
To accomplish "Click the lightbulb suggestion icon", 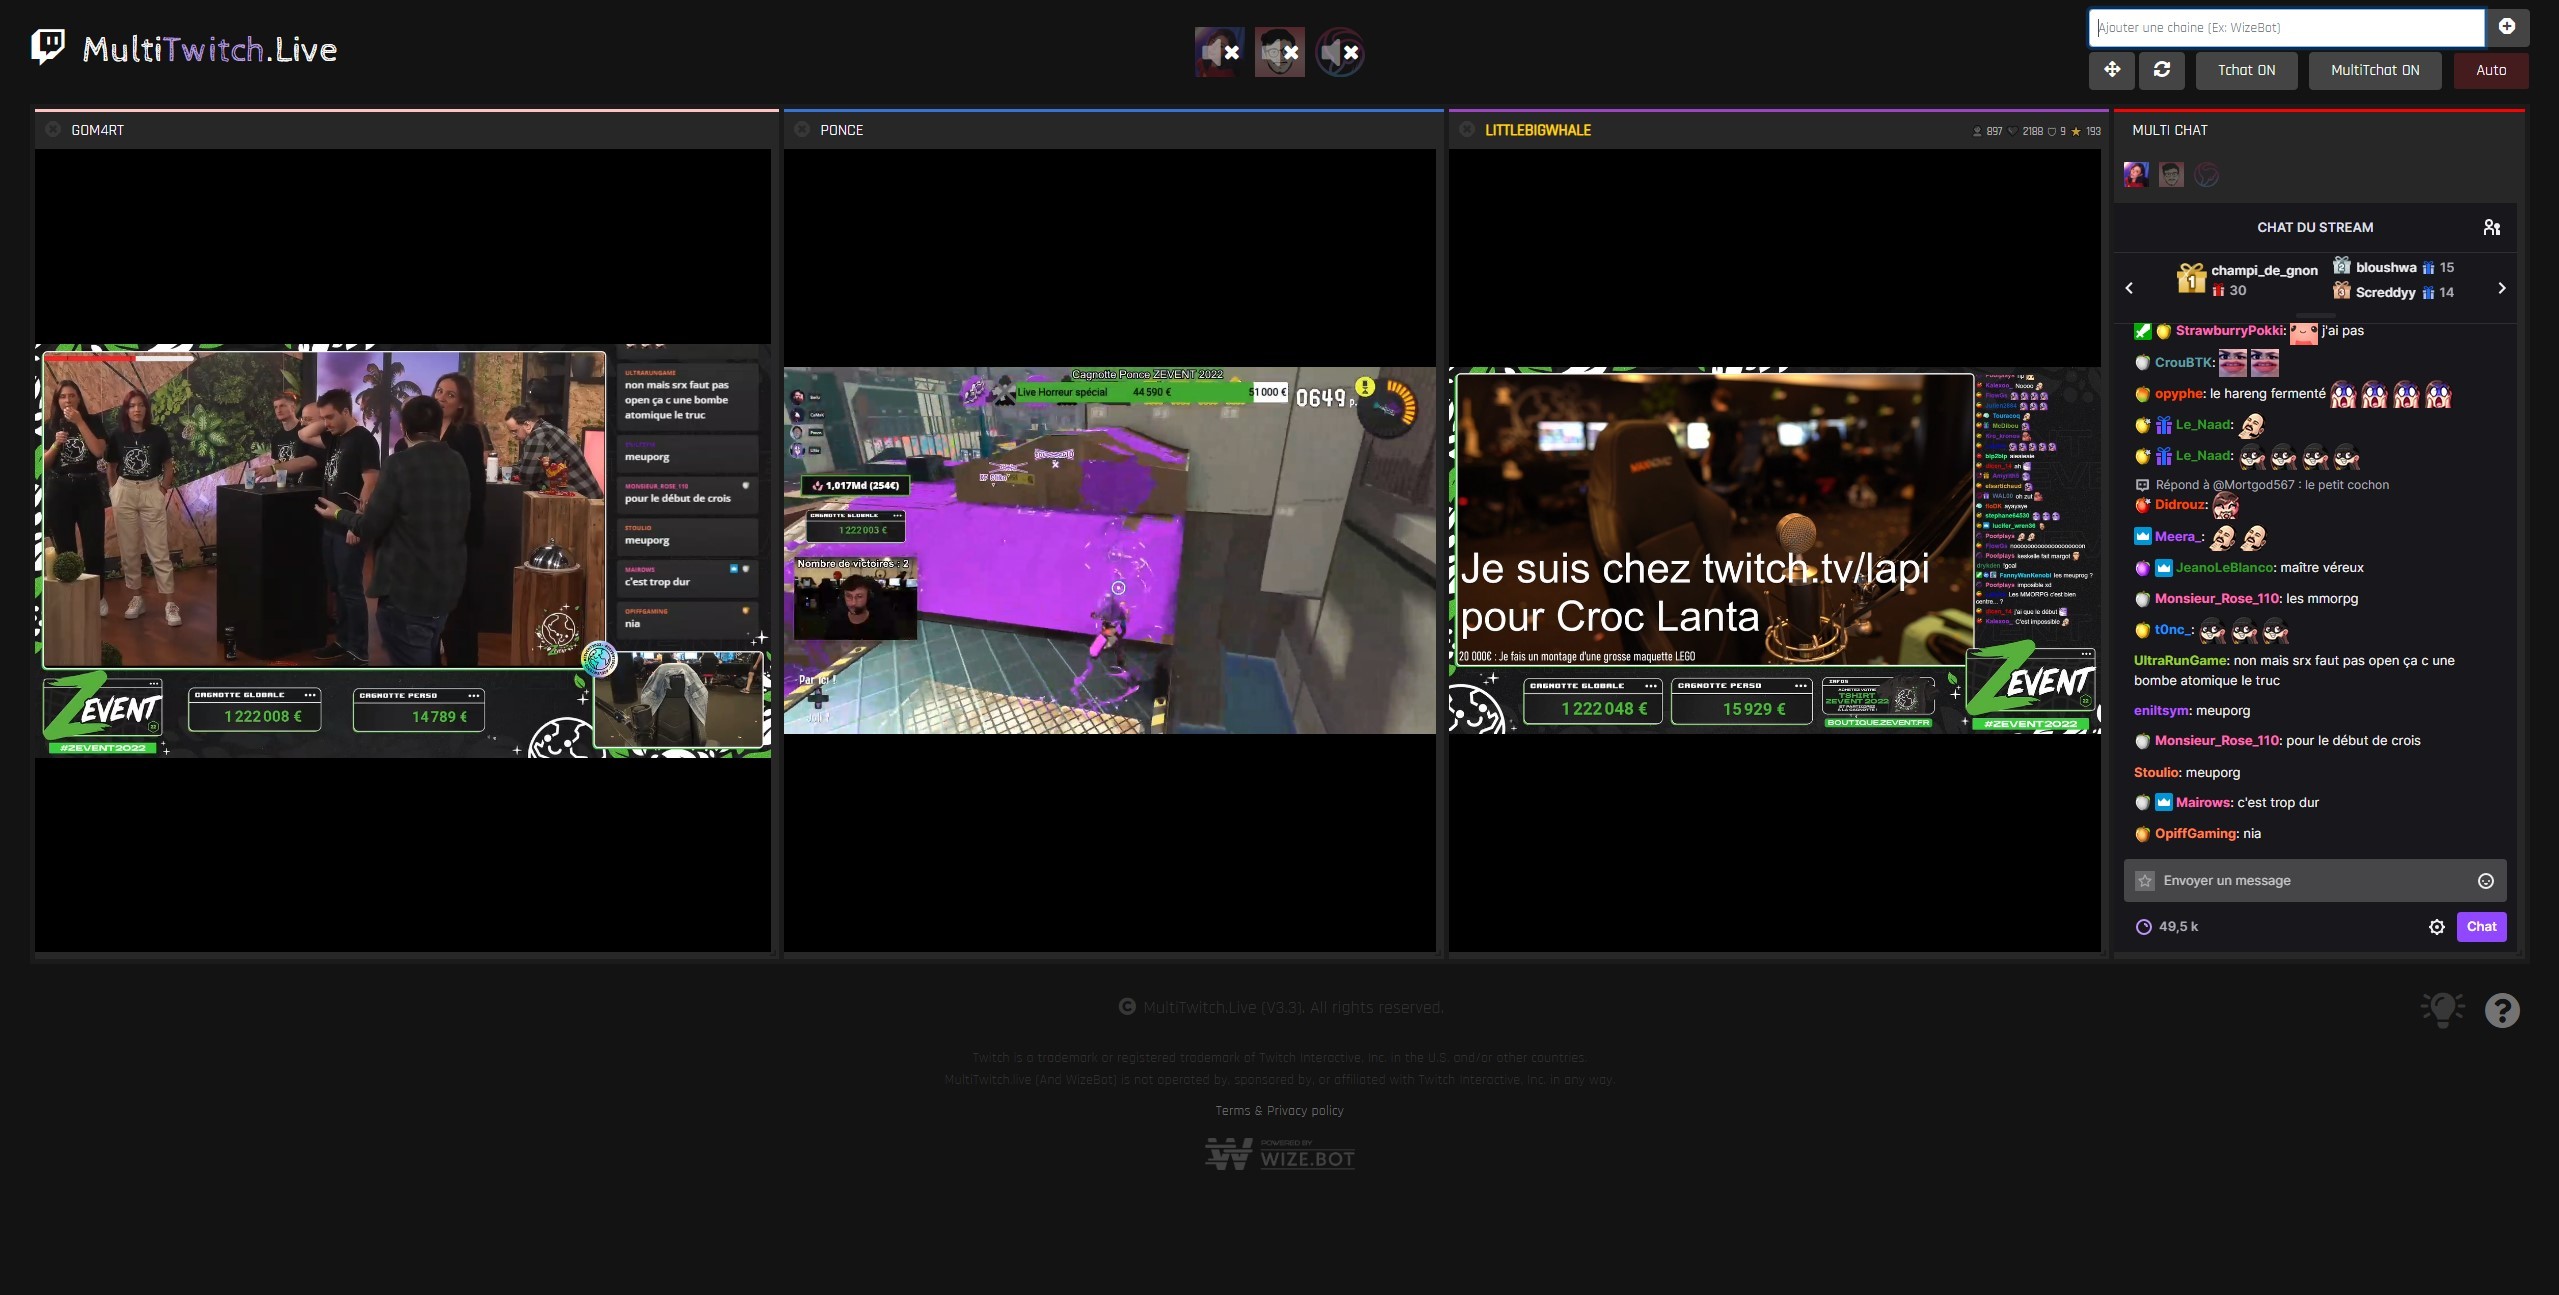I will [2442, 1010].
